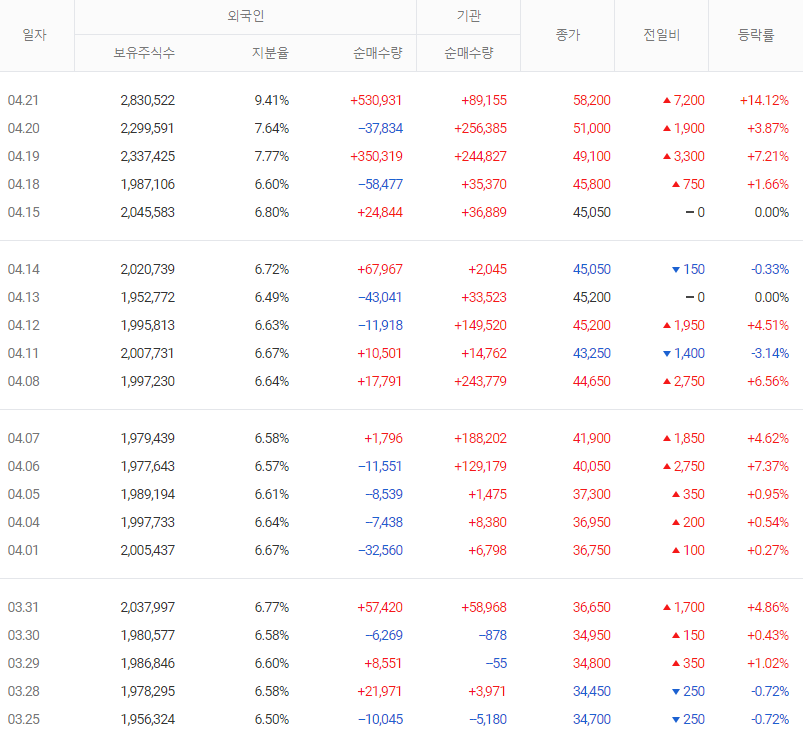
Task: Click the +7.21% change rate
Action: [x=768, y=156]
